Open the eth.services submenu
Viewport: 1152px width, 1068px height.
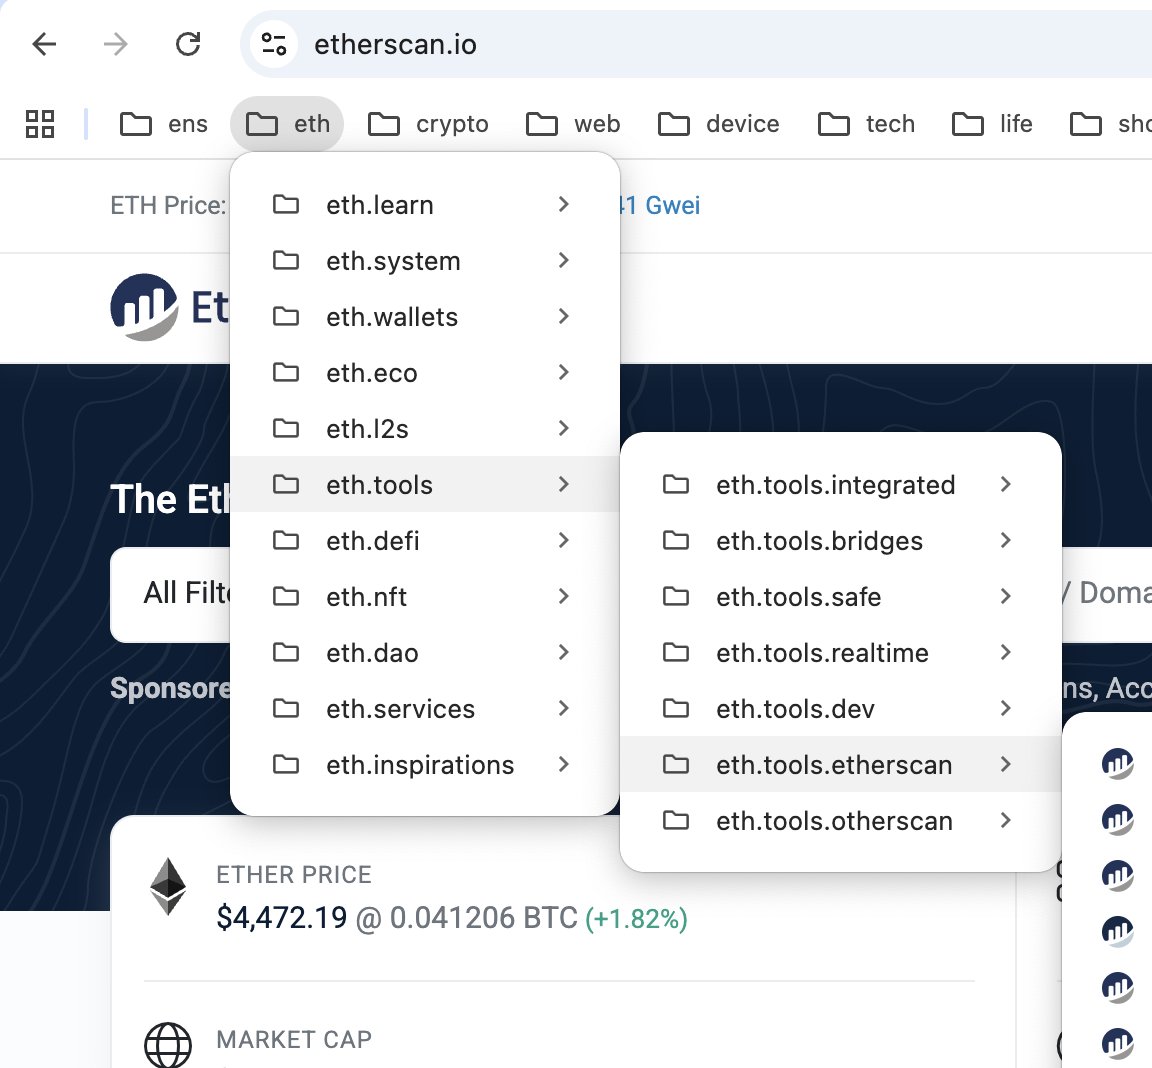point(425,708)
